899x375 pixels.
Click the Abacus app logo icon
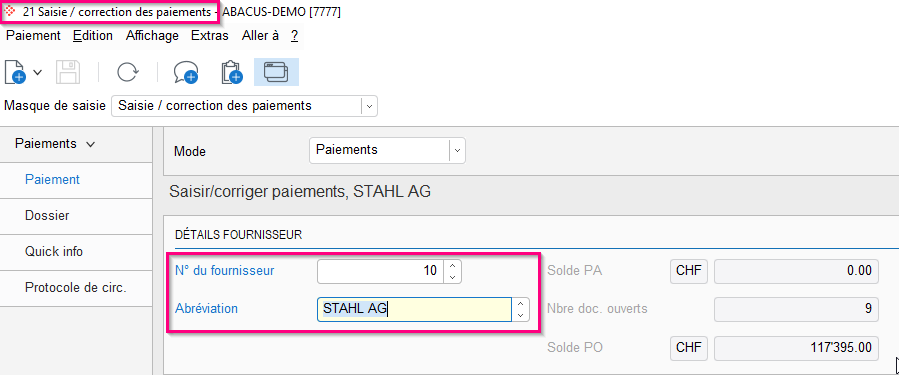(10, 11)
